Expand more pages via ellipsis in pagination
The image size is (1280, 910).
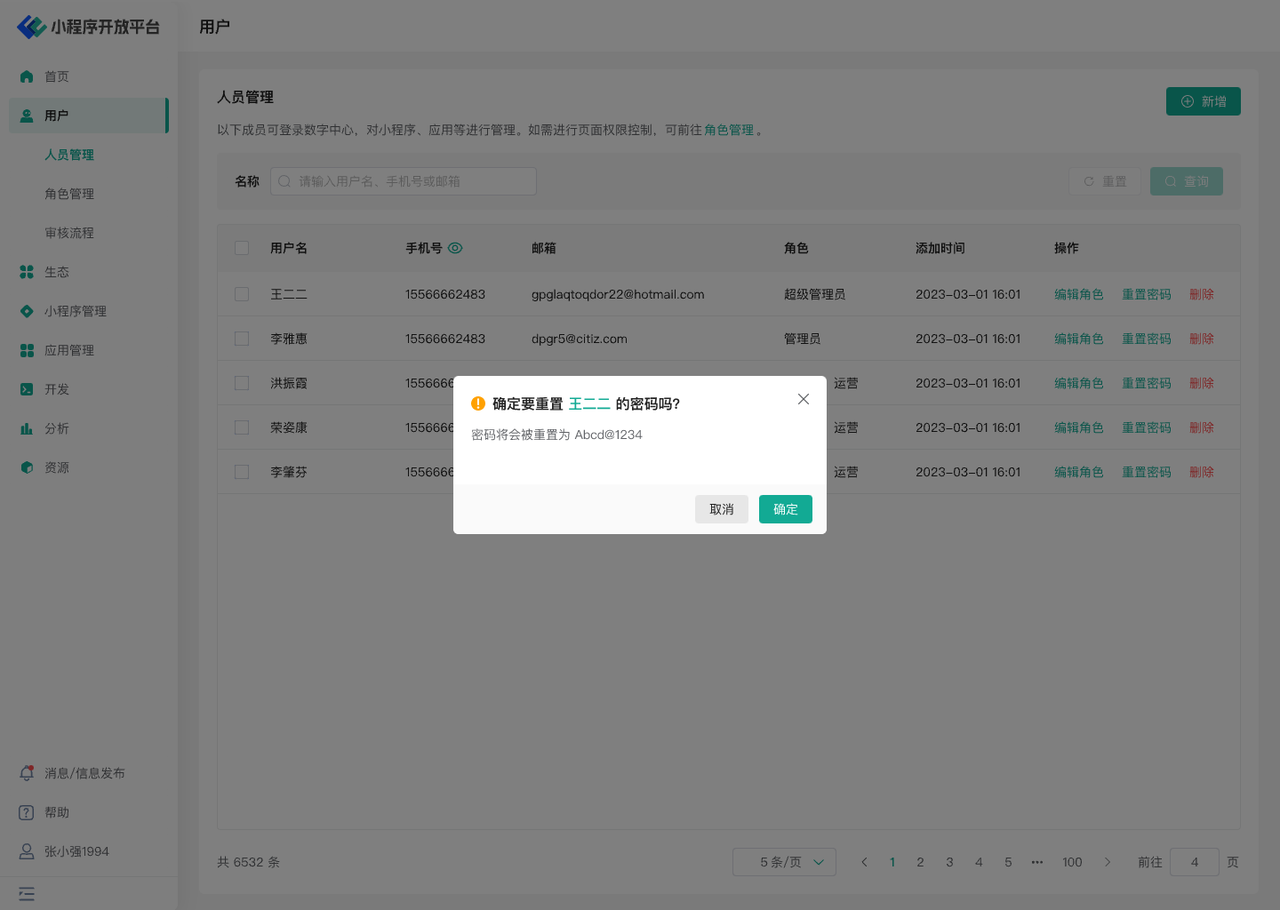1037,862
